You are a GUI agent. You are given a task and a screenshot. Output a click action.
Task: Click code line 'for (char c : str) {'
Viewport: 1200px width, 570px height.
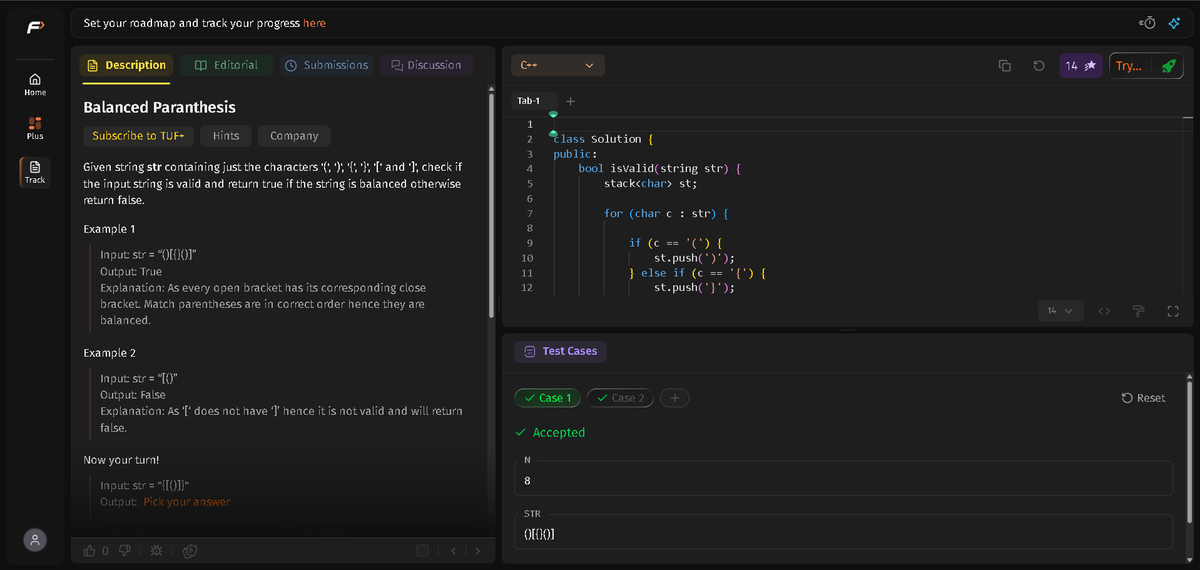click(x=667, y=214)
